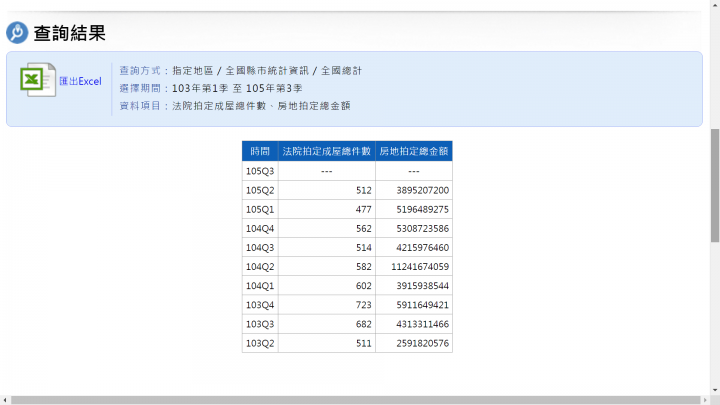Click the 查詢方式 summary line
The height and width of the screenshot is (405, 720).
tap(241, 71)
